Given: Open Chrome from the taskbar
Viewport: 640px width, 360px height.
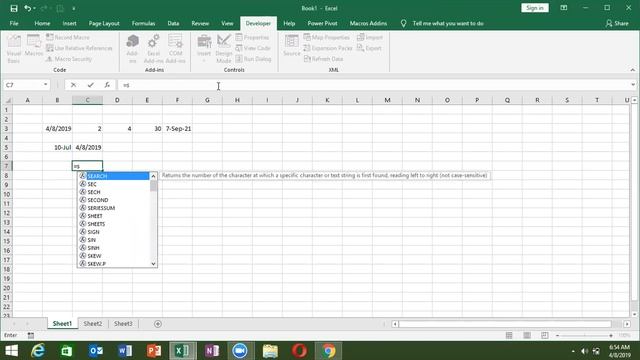Looking at the screenshot, I should click(328, 351).
